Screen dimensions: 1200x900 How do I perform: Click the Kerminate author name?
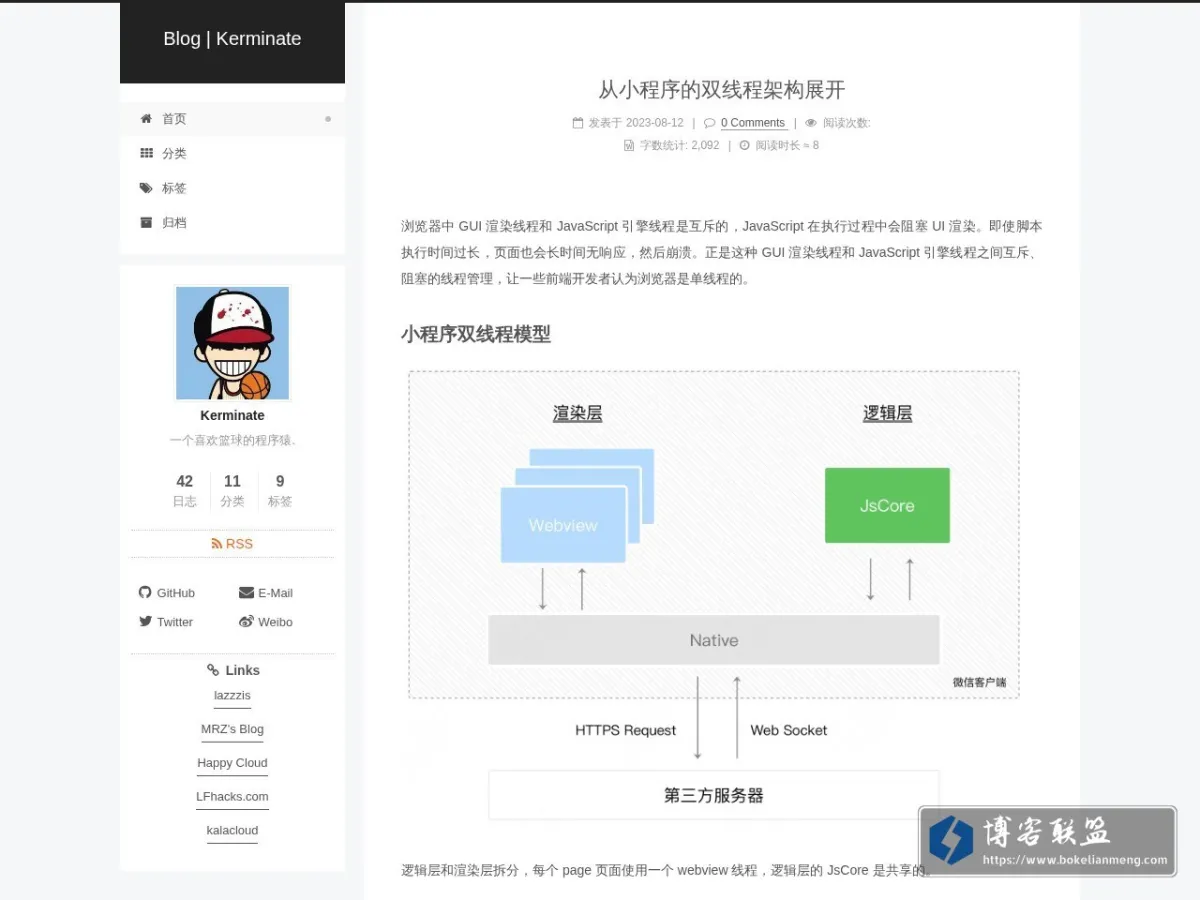tap(232, 416)
